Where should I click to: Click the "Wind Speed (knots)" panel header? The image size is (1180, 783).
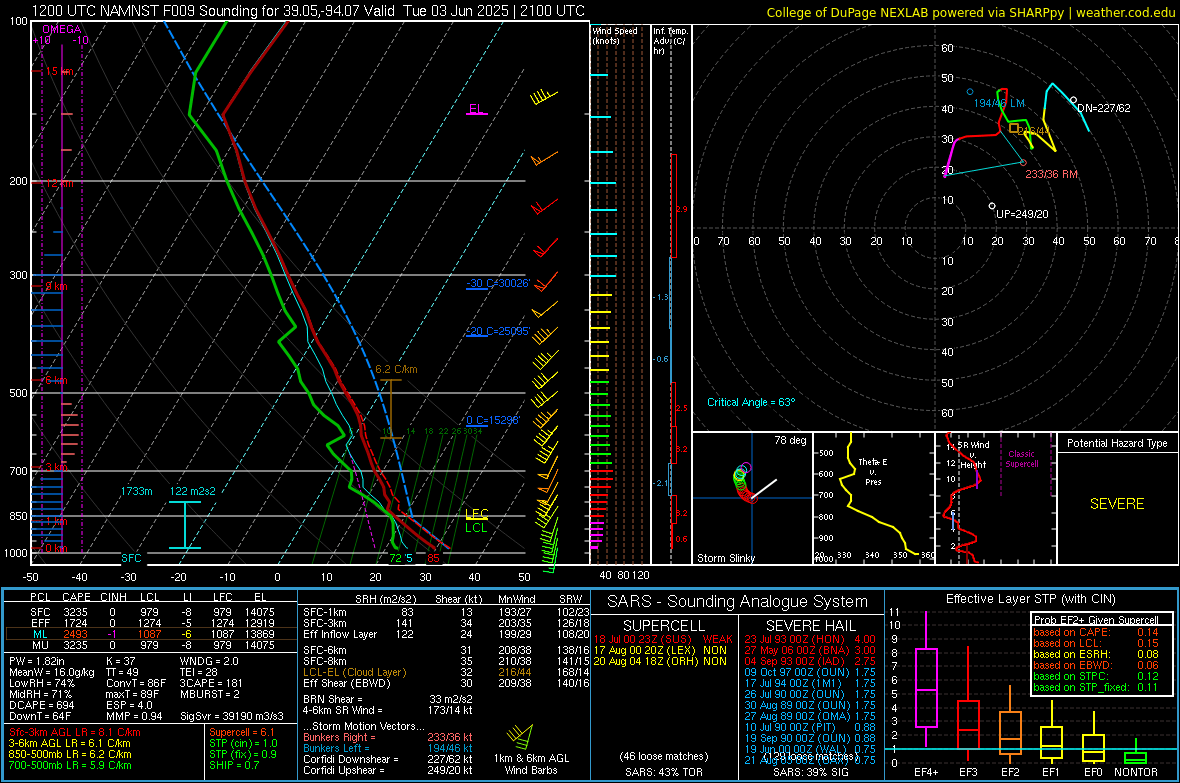615,35
